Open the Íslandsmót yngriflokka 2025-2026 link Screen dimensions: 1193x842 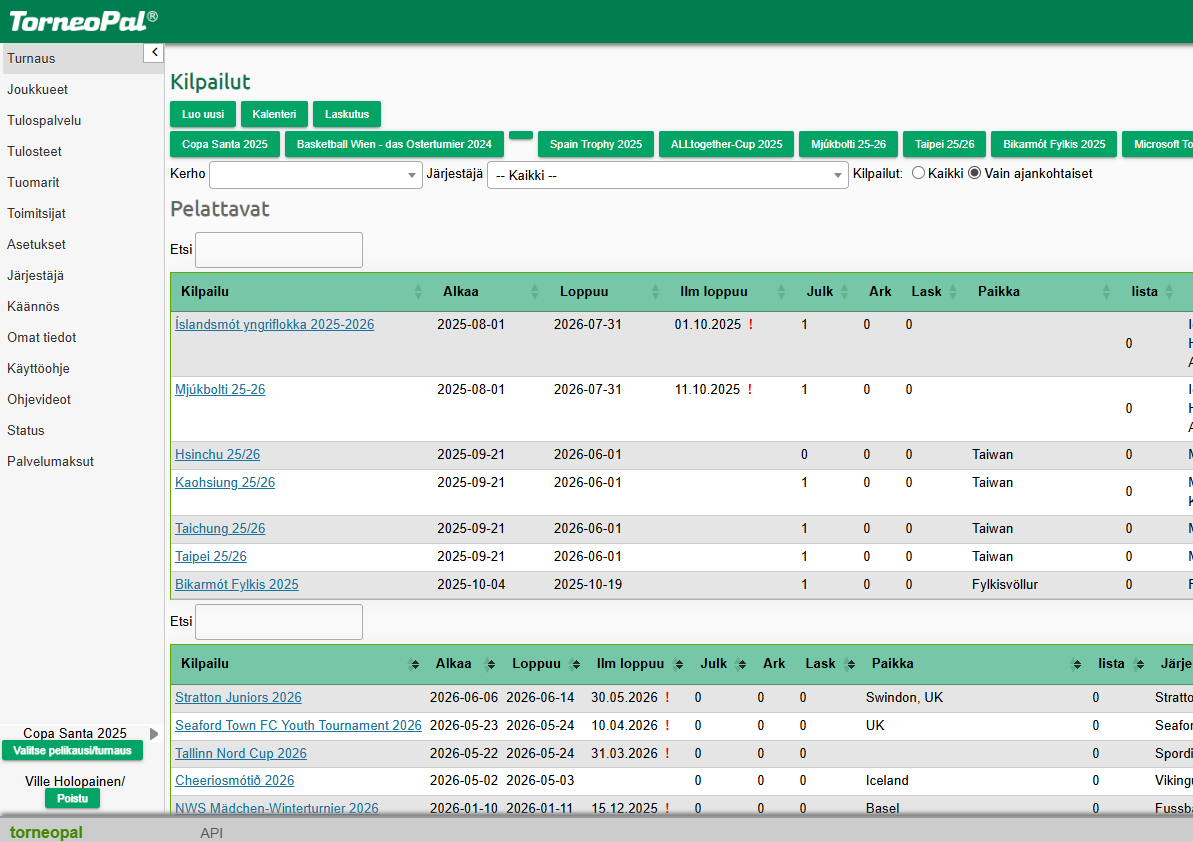click(275, 324)
